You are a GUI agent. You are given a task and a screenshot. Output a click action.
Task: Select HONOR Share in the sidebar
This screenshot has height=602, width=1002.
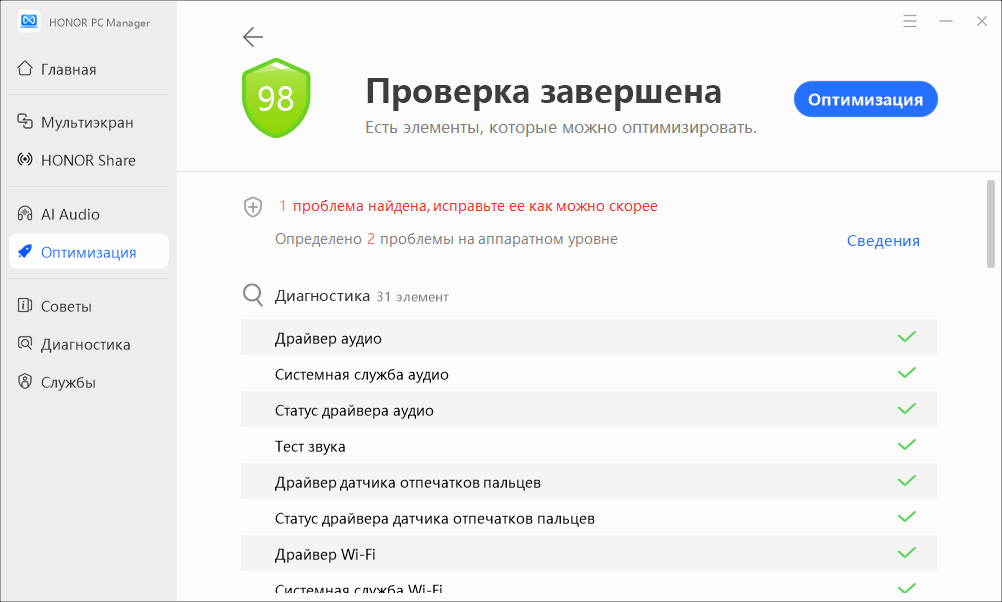(x=87, y=160)
